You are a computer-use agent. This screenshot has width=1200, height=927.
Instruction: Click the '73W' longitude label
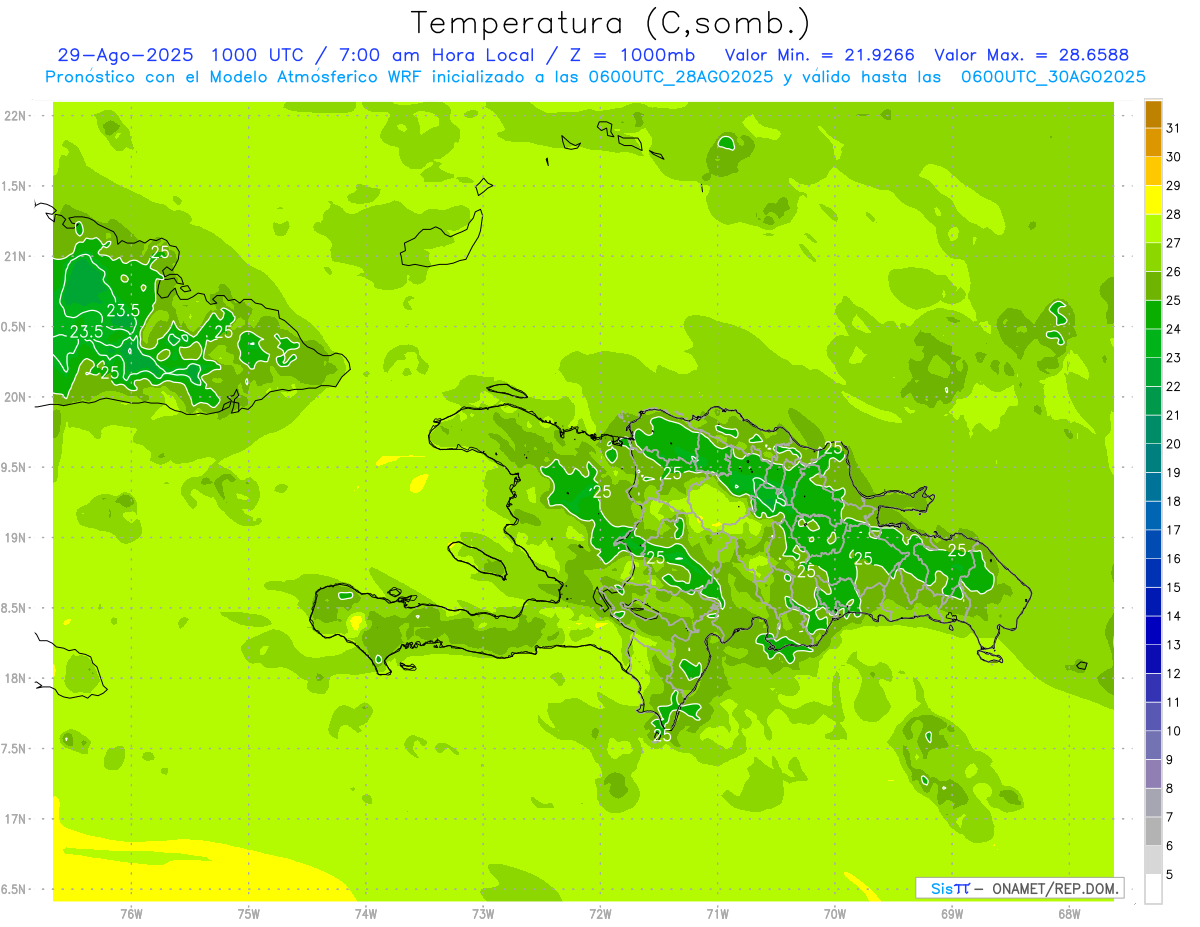point(483,914)
